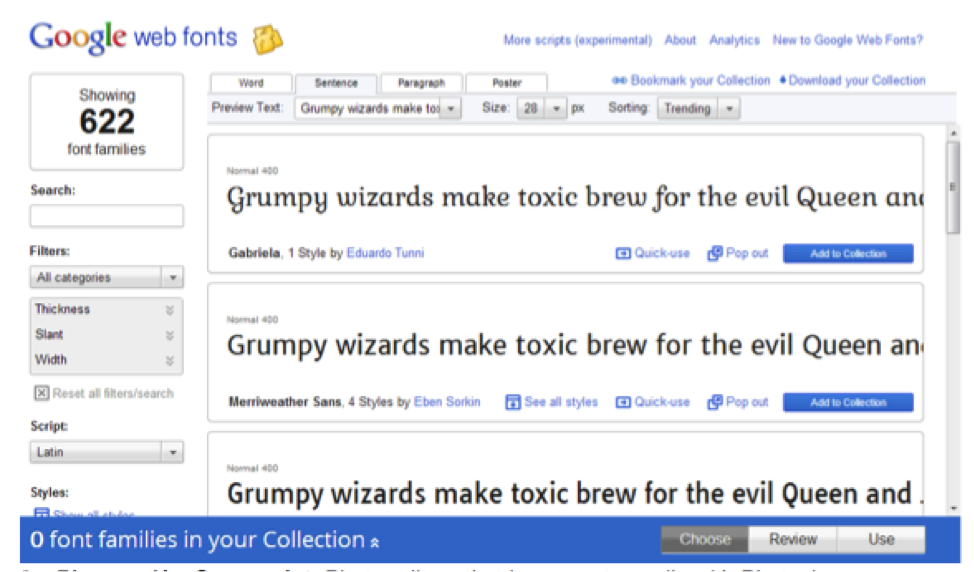
Task: Click the font list scrollbar thumb
Action: [x=953, y=187]
